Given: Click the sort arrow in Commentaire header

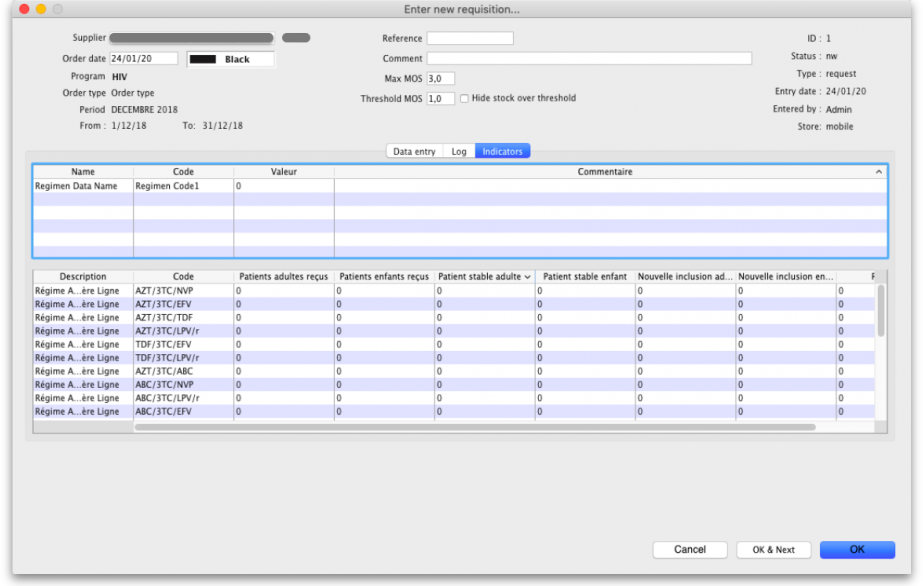Looking at the screenshot, I should [x=879, y=172].
